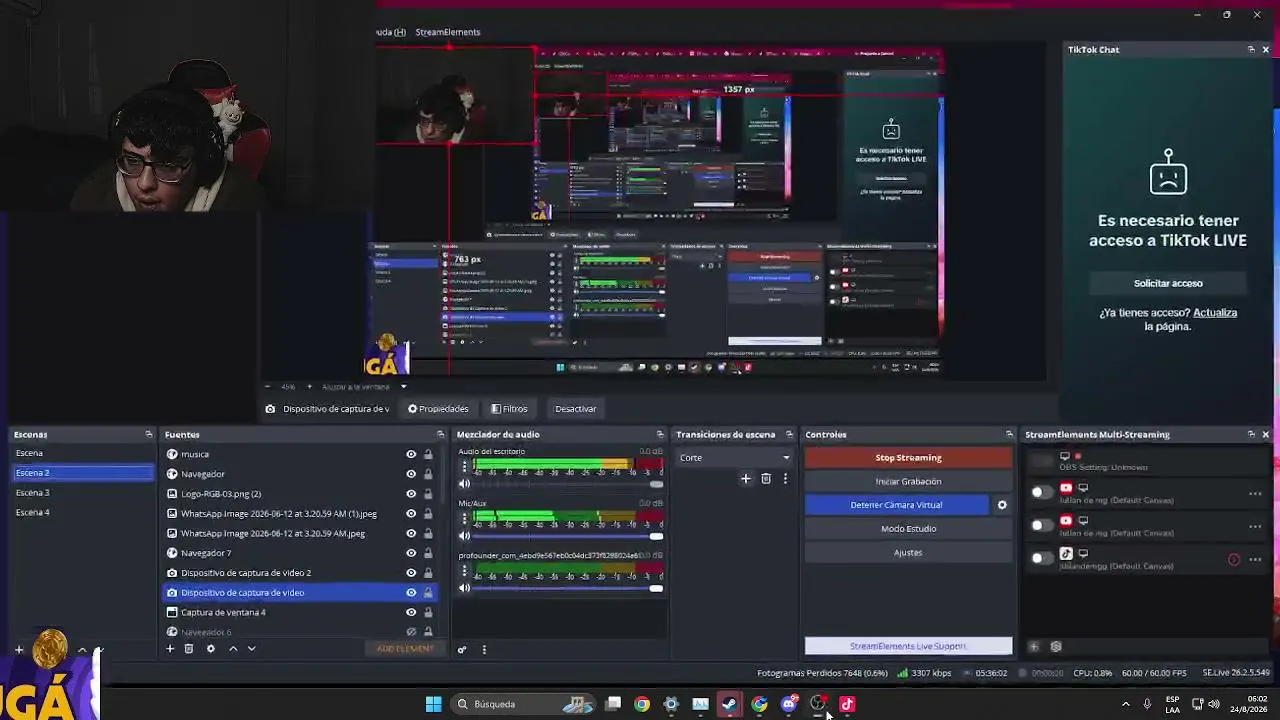Add a new scene with the plus icon
Image resolution: width=1280 pixels, height=720 pixels.
pos(18,650)
